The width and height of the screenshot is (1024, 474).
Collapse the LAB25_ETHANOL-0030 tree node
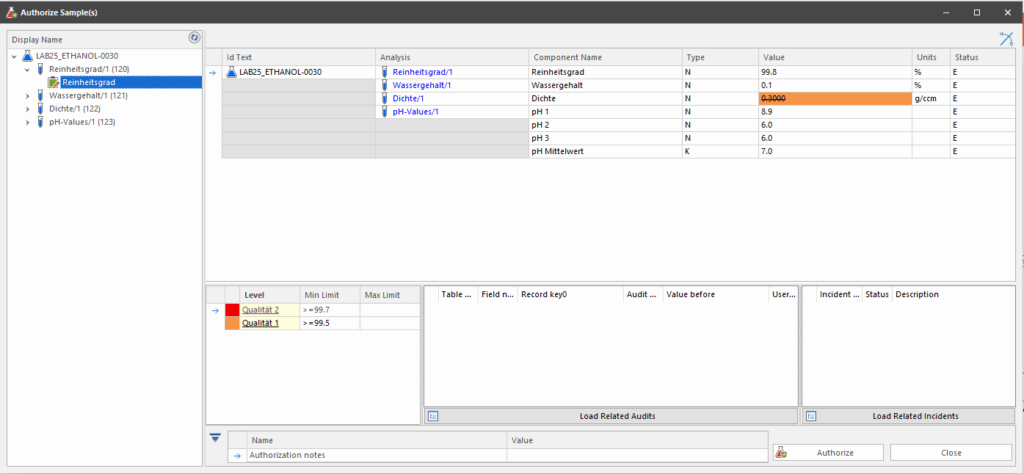point(14,57)
